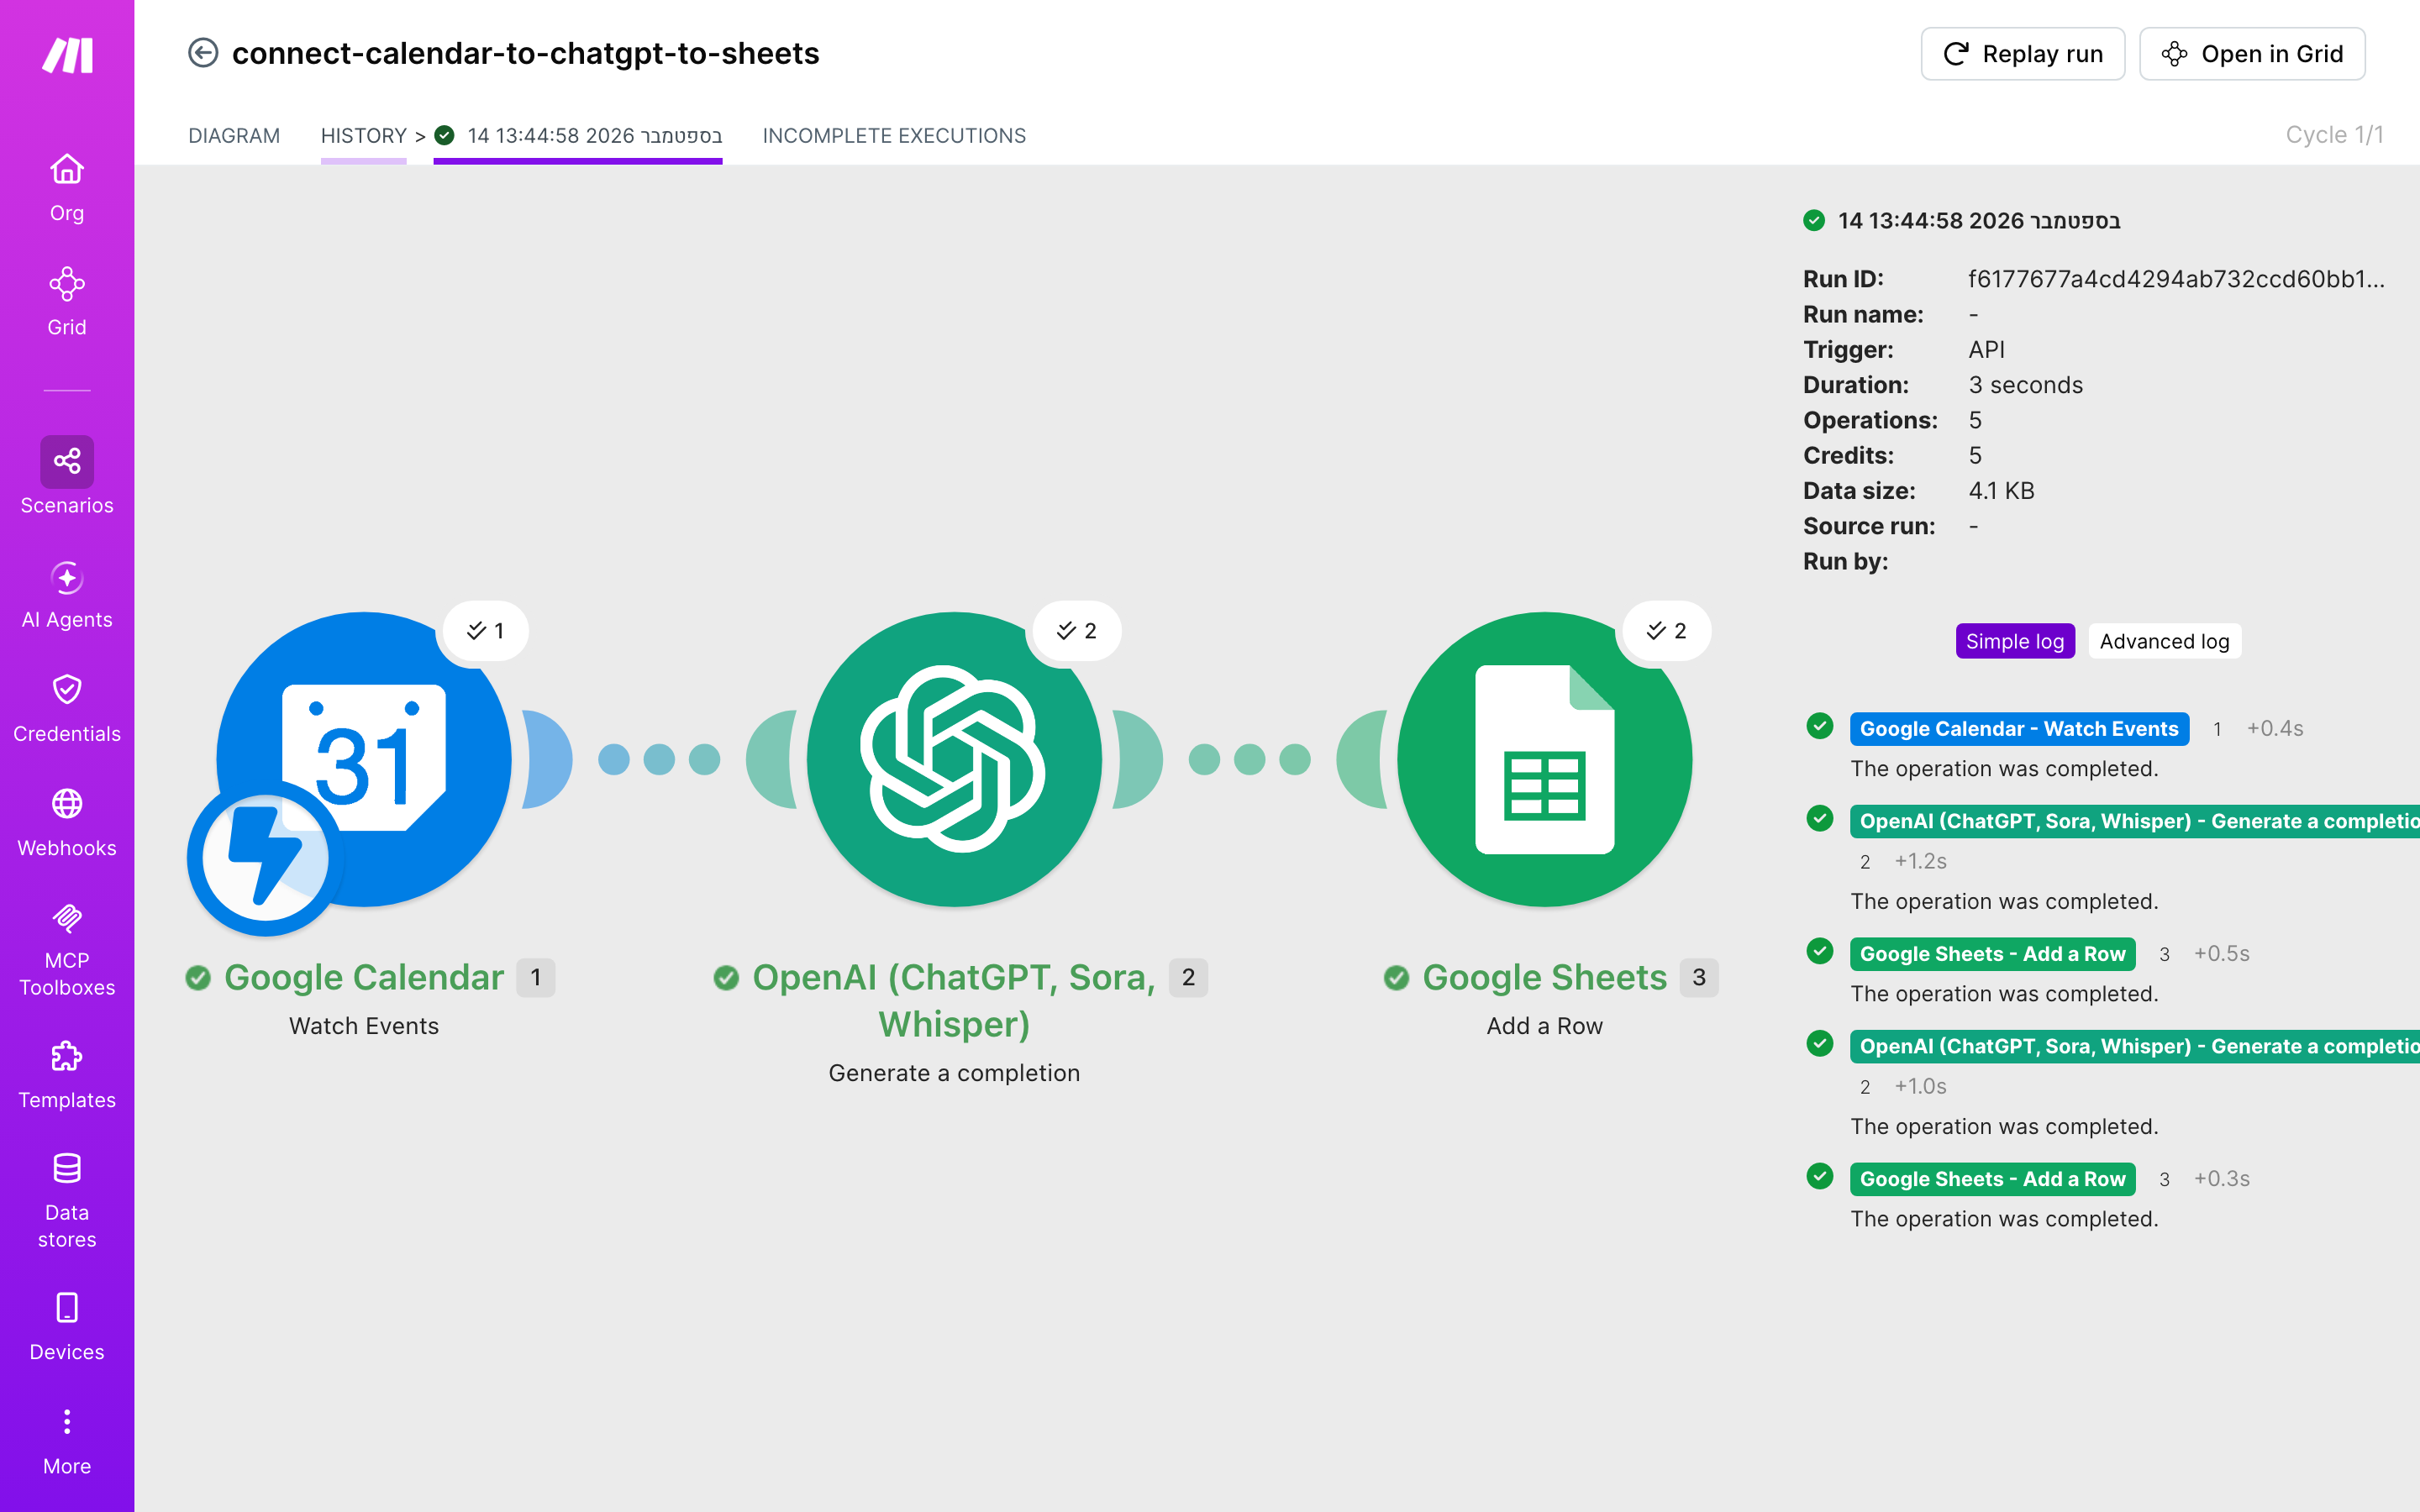Switch to the HISTORY tab
The width and height of the screenshot is (2420, 1512).
[x=363, y=135]
